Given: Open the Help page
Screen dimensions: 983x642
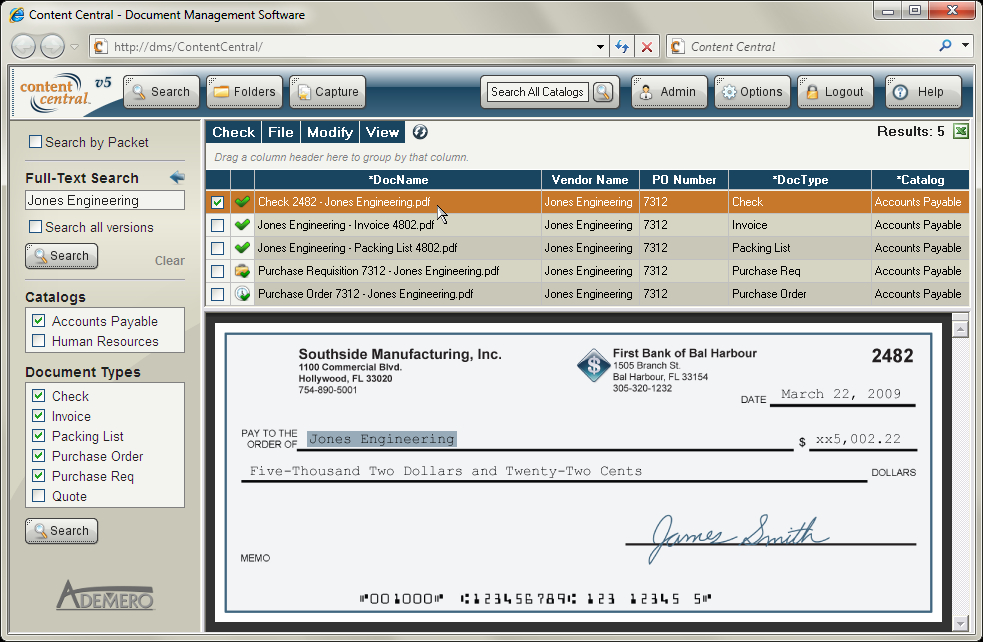Looking at the screenshot, I should (923, 92).
